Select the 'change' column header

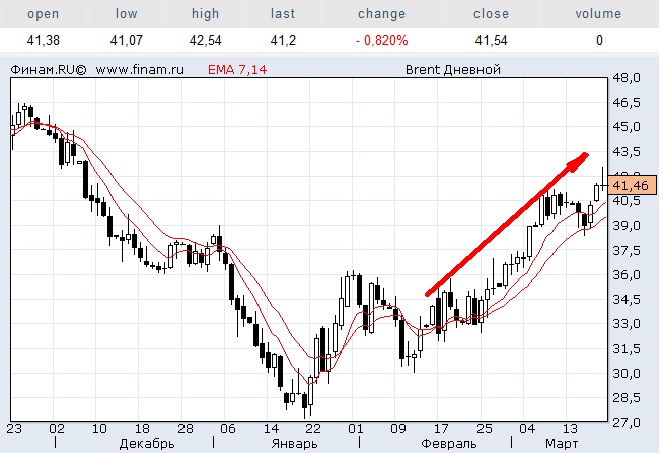click(381, 14)
